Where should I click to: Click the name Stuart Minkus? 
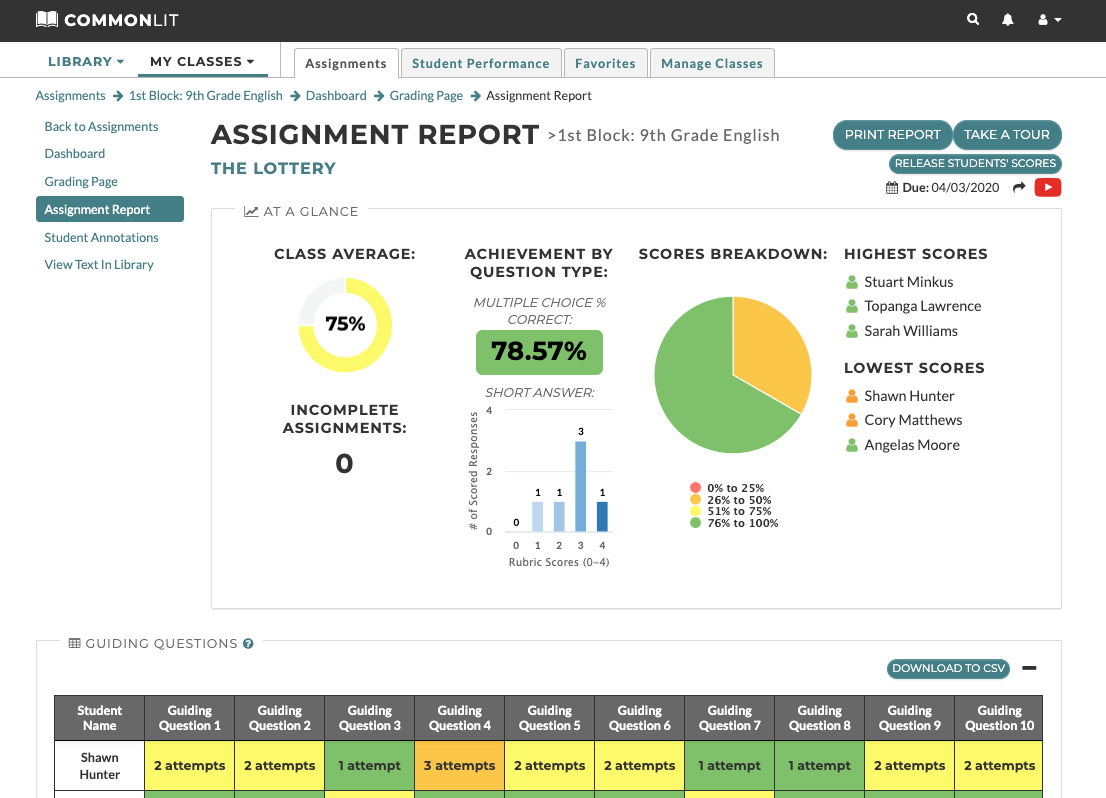[x=908, y=282]
